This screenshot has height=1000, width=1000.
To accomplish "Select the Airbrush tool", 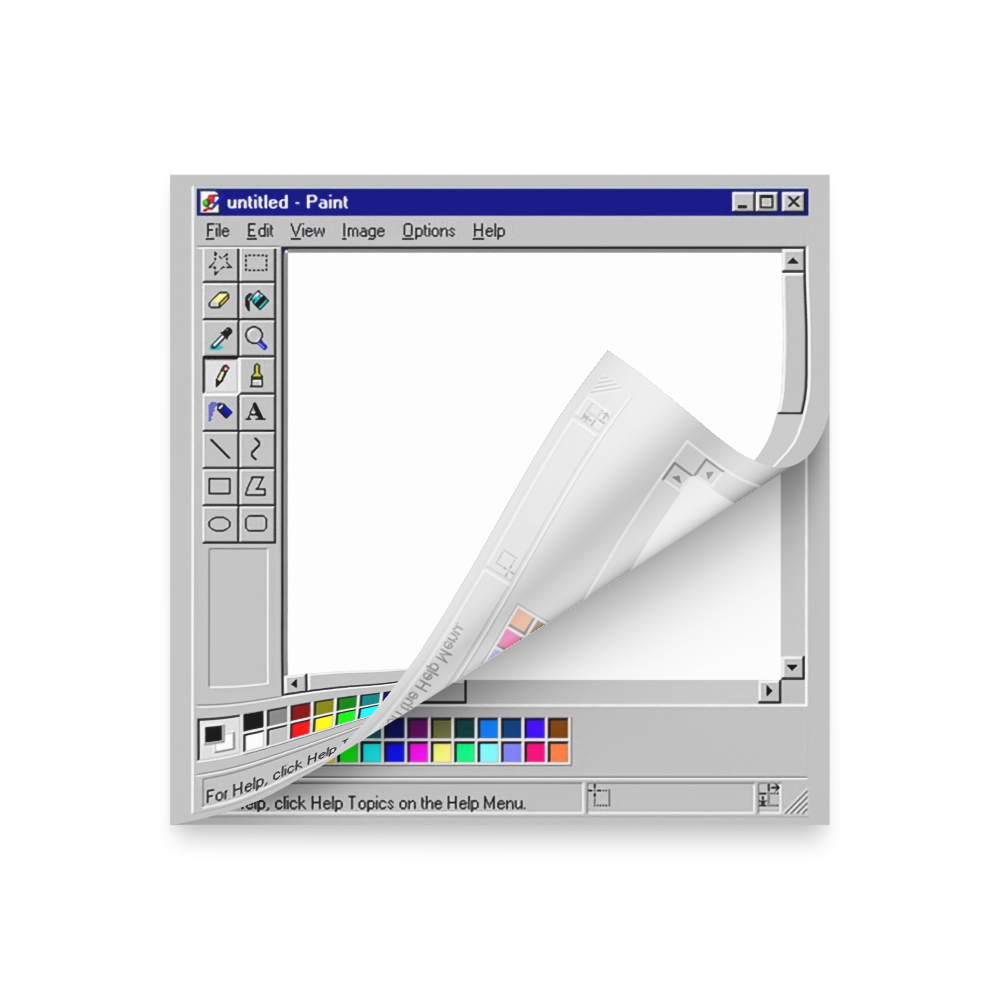I will pos(220,412).
